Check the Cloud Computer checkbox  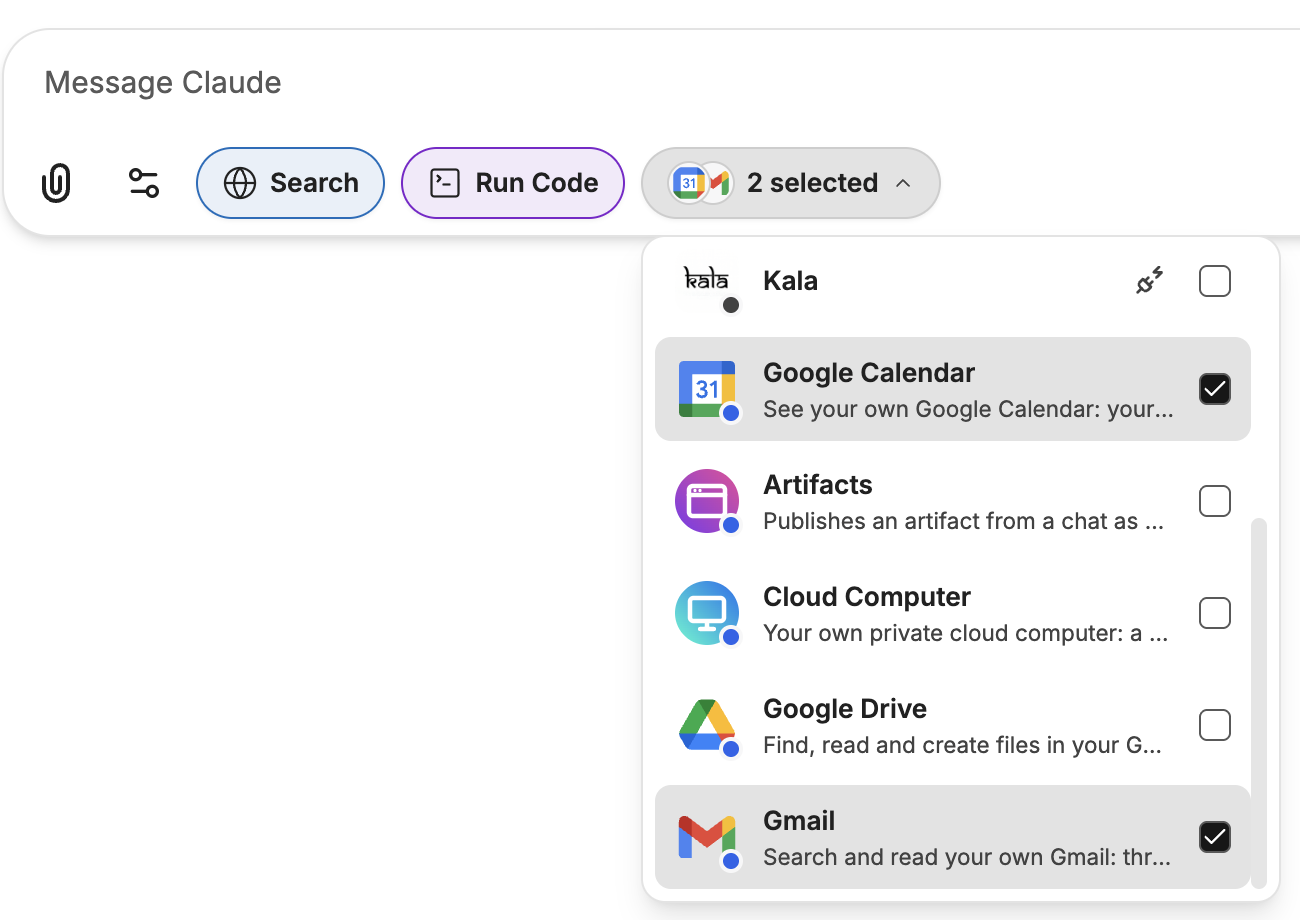pos(1215,613)
